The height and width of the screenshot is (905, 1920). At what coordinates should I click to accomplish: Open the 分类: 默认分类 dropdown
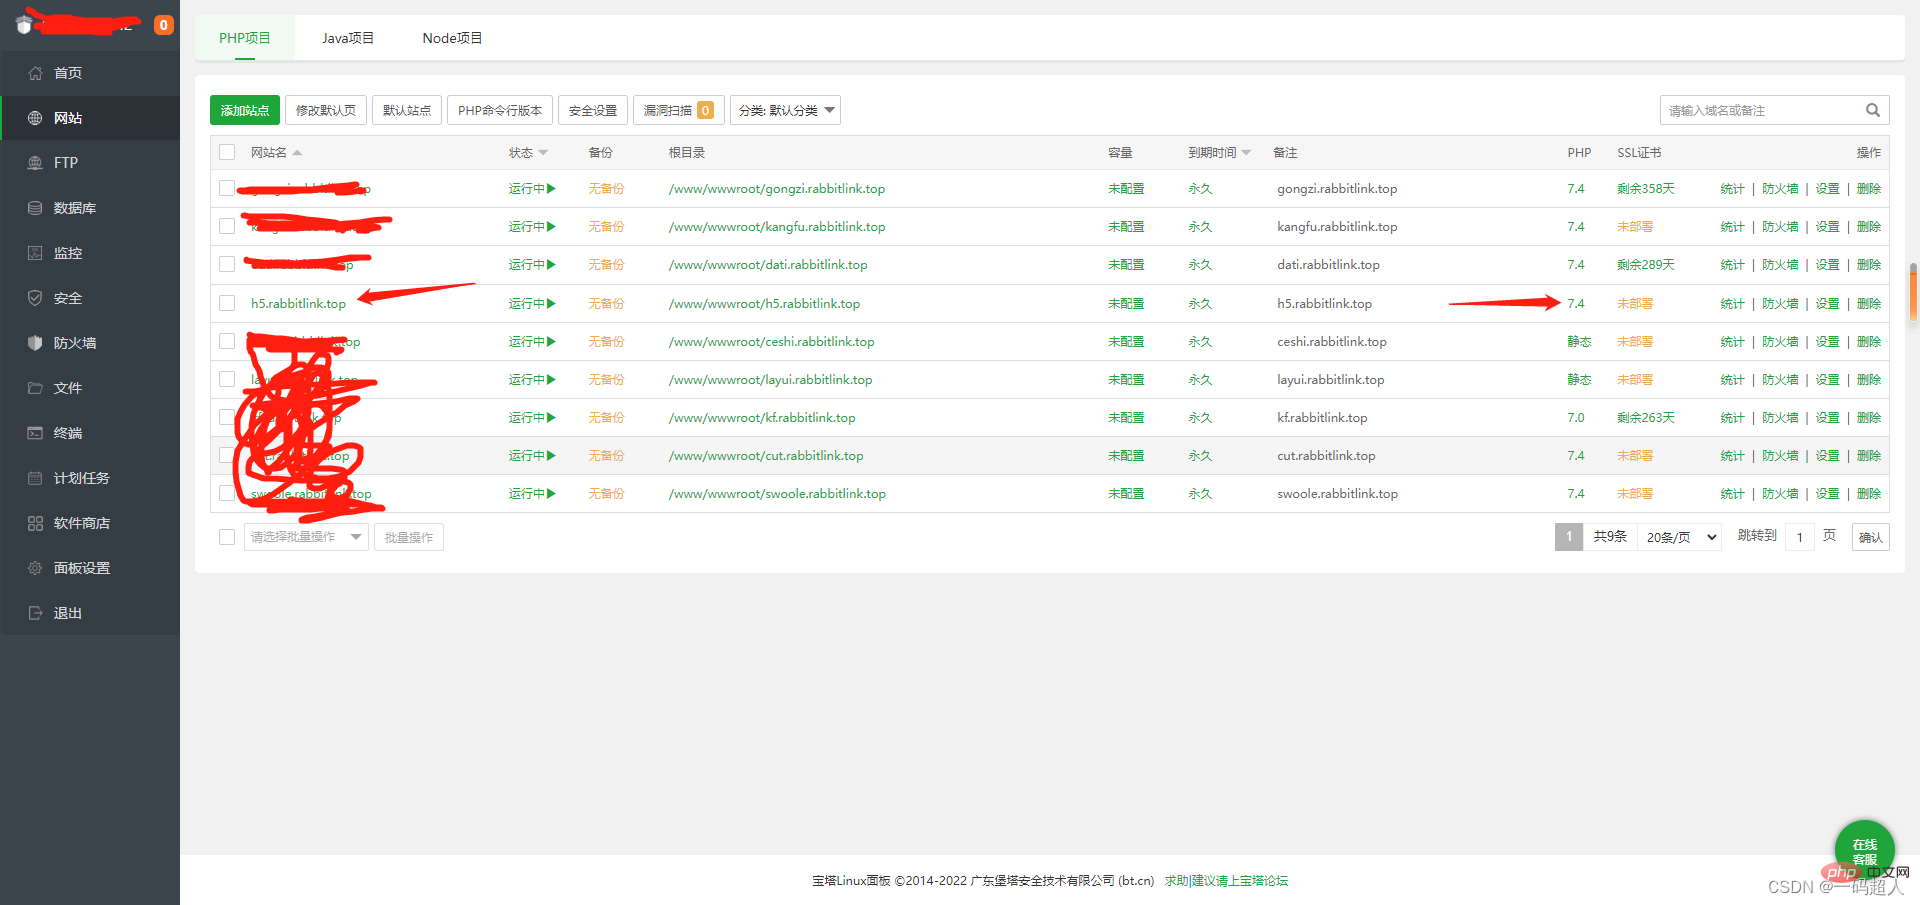tap(785, 110)
